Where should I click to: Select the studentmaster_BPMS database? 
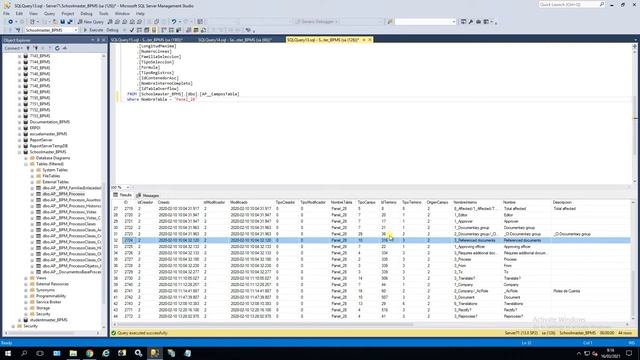(48, 320)
